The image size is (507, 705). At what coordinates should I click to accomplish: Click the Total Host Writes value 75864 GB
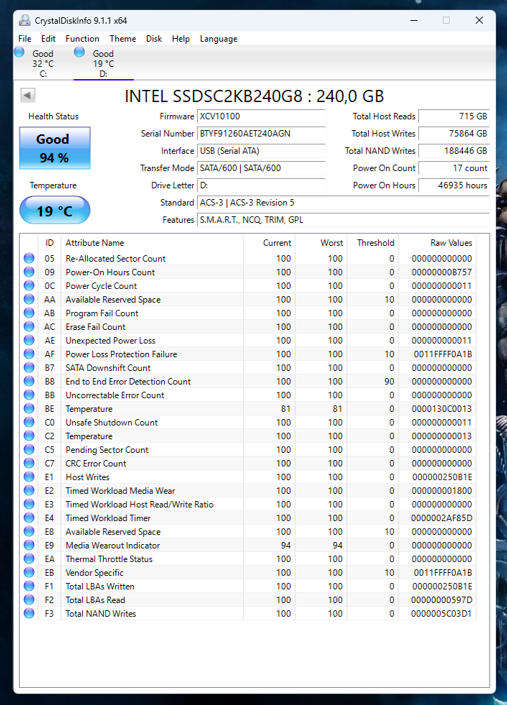coord(454,134)
